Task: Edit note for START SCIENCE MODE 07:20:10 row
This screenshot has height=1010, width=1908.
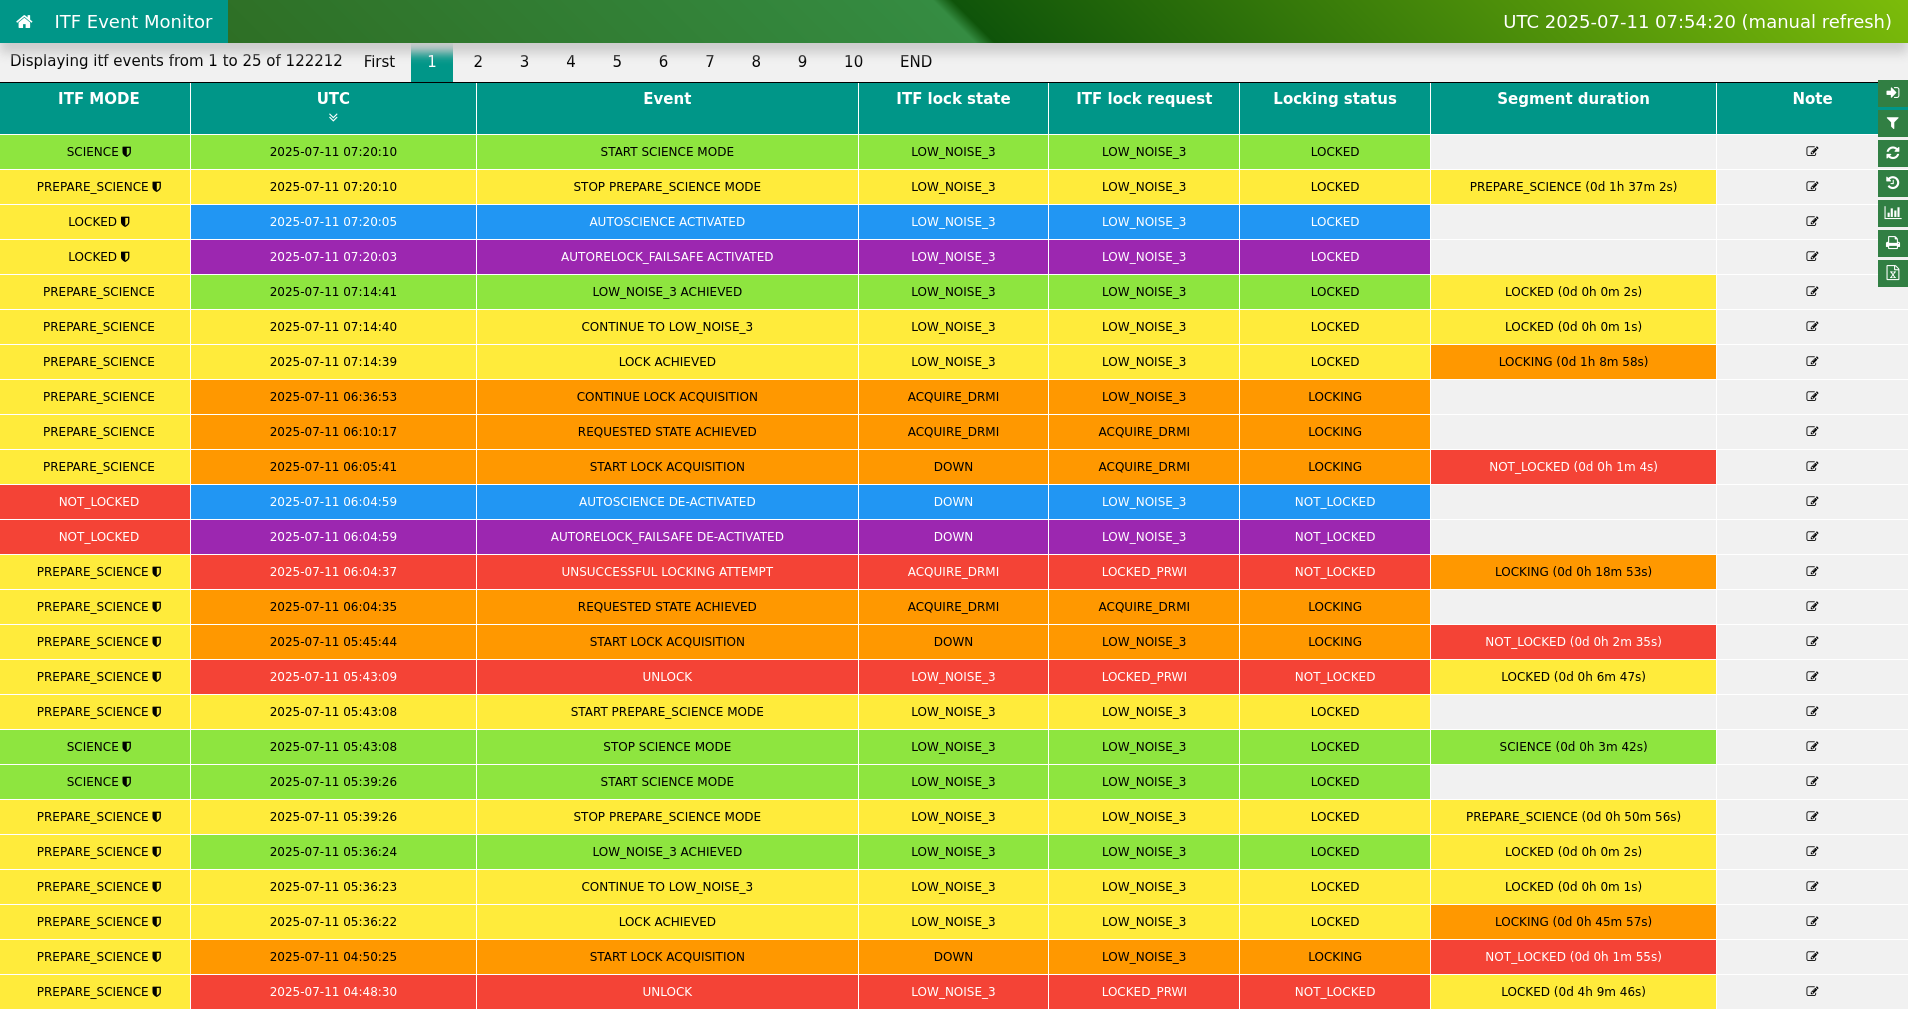Action: pyautogui.click(x=1812, y=152)
